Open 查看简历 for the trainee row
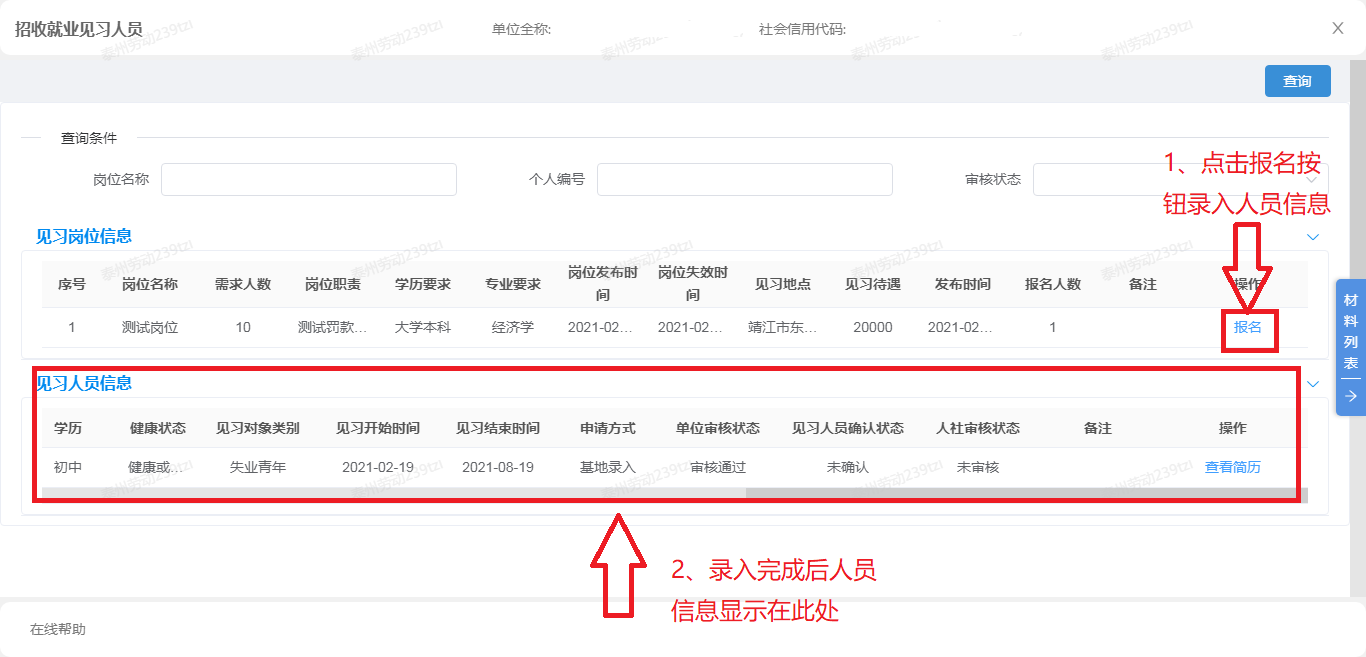The width and height of the screenshot is (1366, 657). [x=1232, y=467]
